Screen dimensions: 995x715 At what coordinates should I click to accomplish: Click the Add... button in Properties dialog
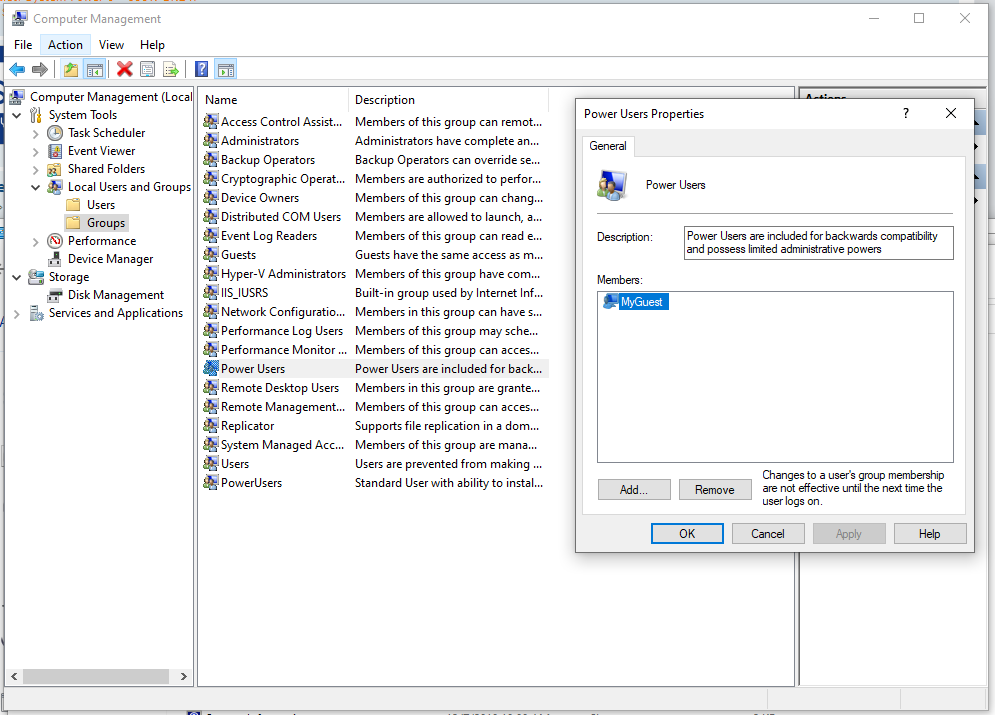click(633, 490)
